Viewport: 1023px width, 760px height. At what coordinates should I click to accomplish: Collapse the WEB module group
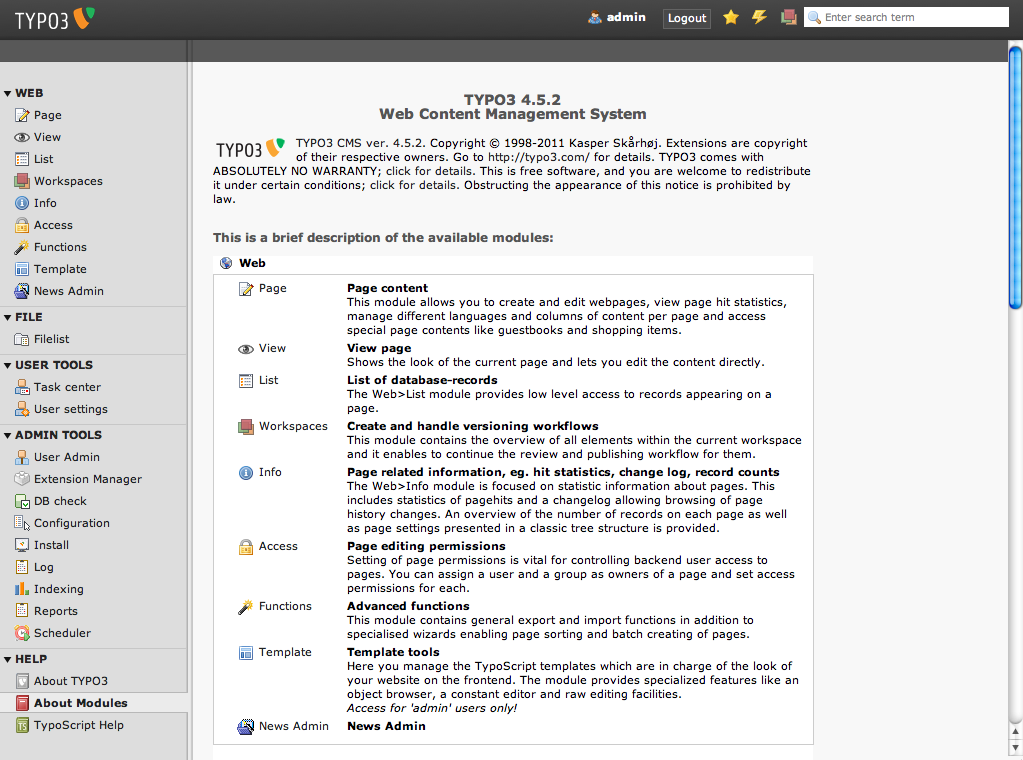click(8, 93)
